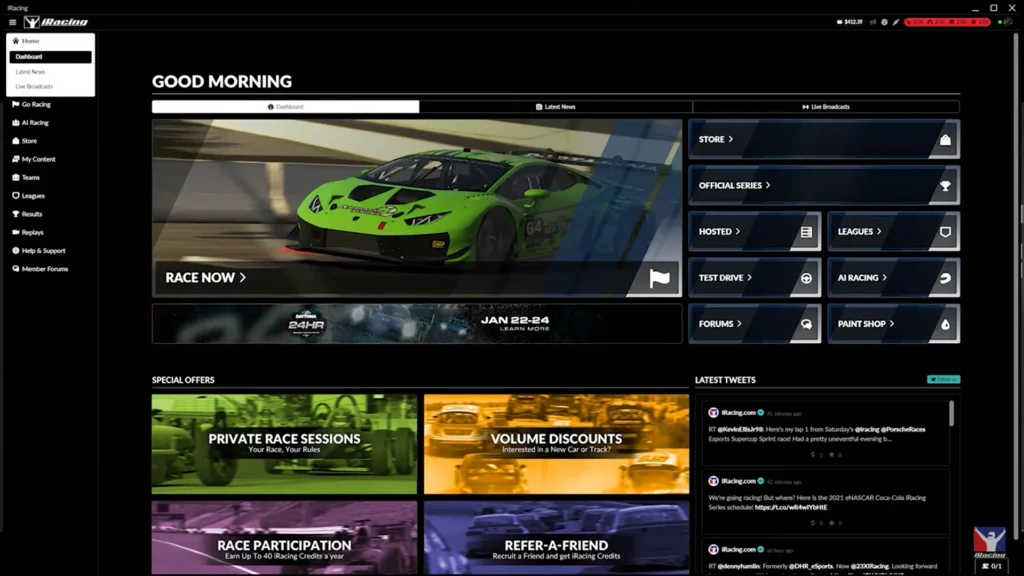Click the chat bubbles icon on Forums tile
Screen dimensions: 1024x576
tap(807, 325)
